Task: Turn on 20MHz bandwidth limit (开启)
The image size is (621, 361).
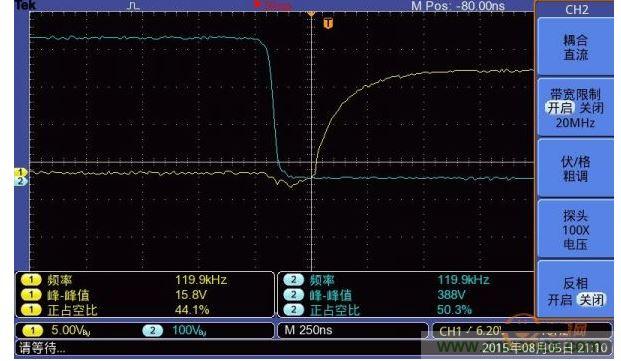Action: point(560,108)
